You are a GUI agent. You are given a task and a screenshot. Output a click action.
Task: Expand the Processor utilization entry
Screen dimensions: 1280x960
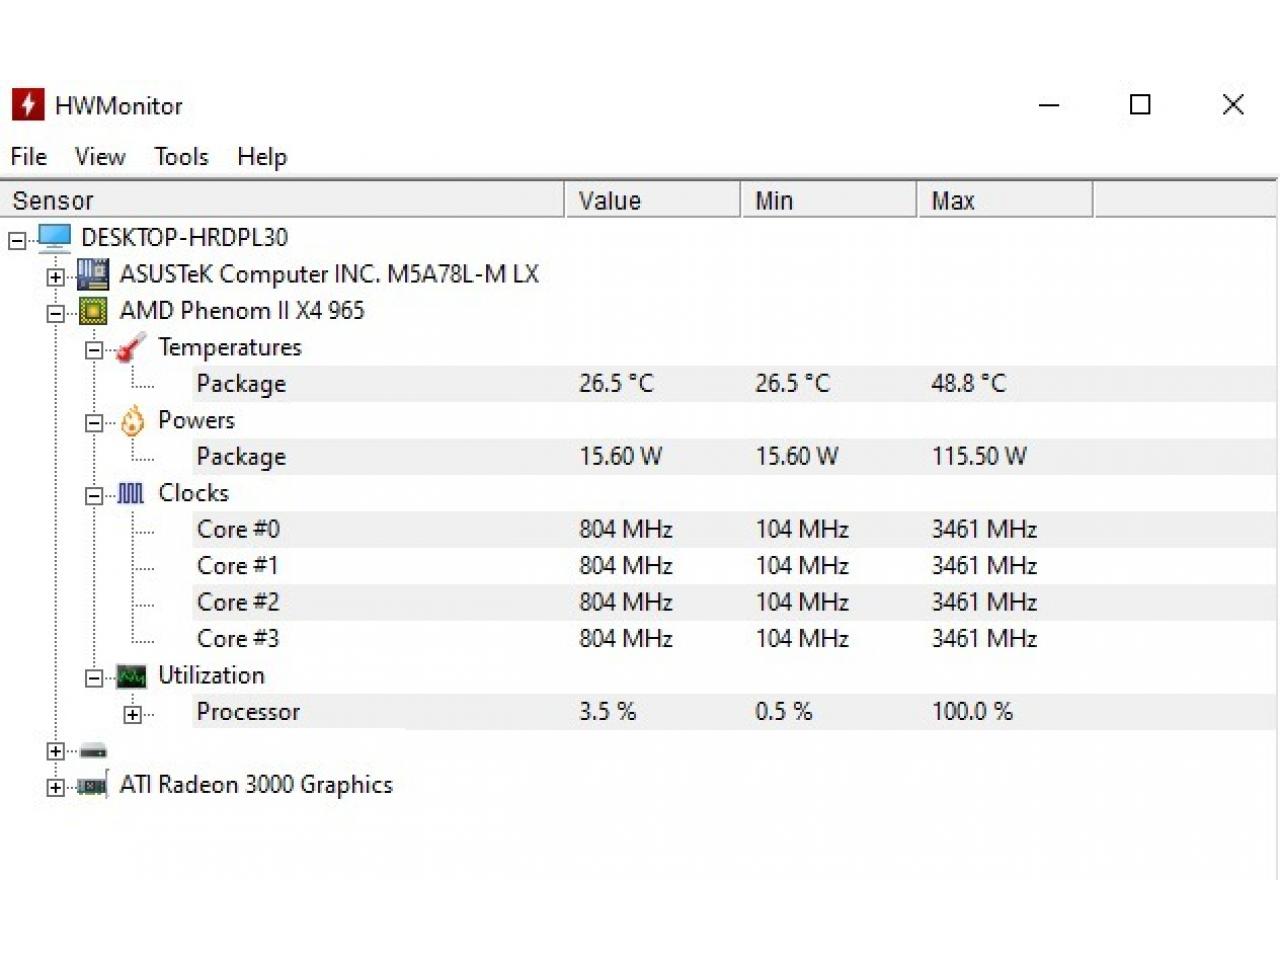(x=133, y=714)
